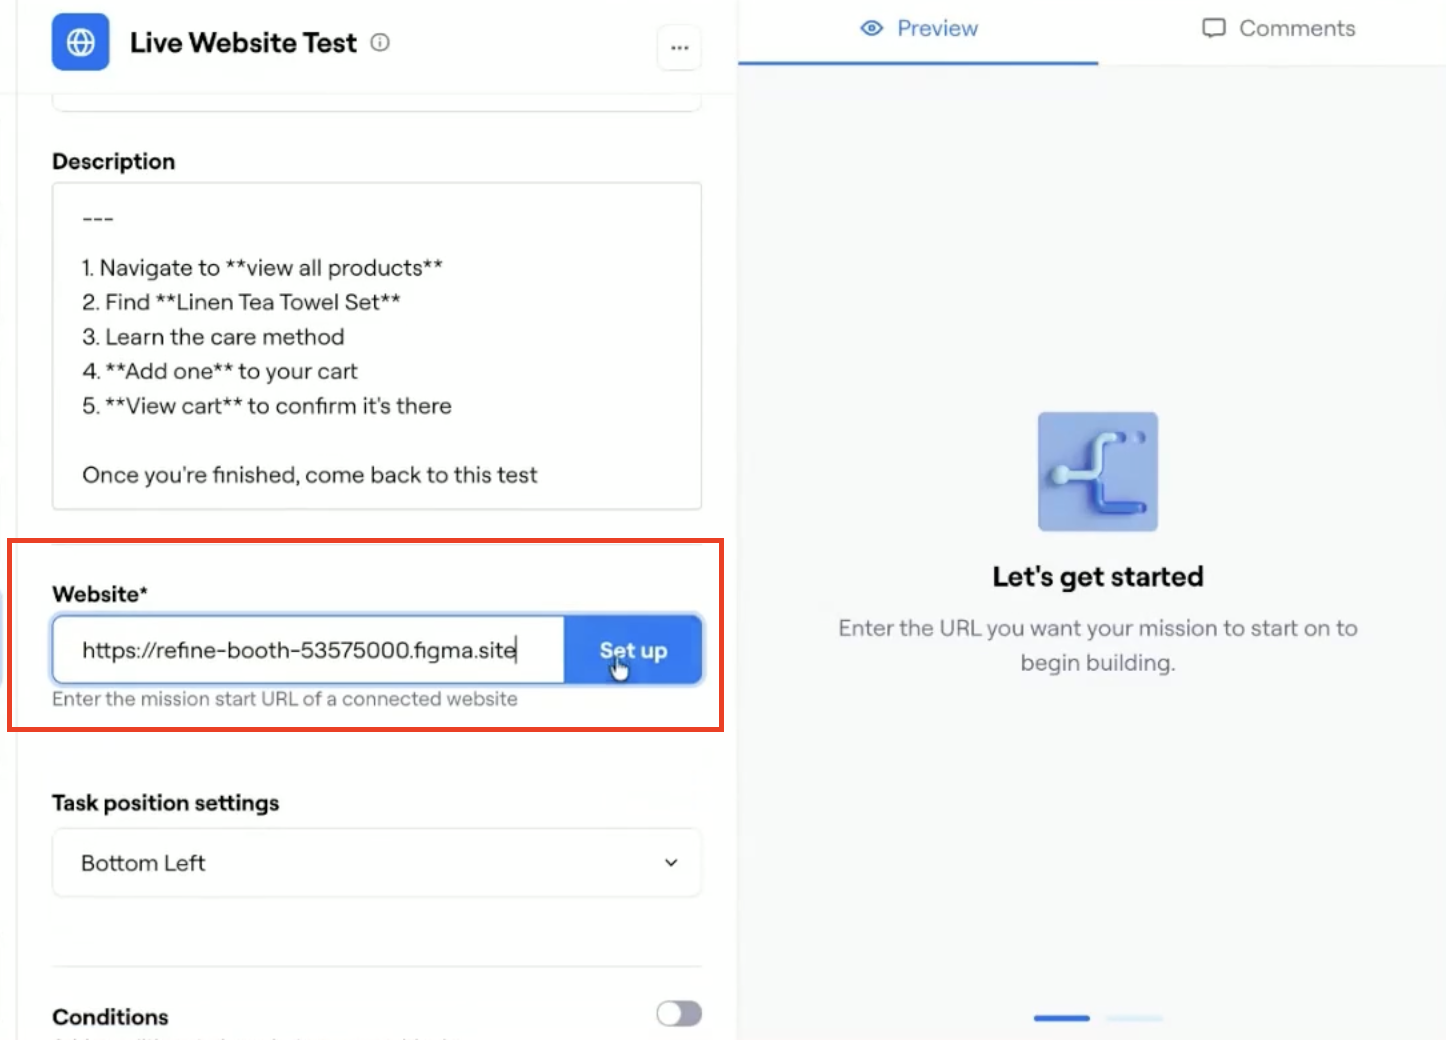This screenshot has width=1446, height=1040.
Task: Click the eye icon on the Preview tab
Action: (x=872, y=29)
